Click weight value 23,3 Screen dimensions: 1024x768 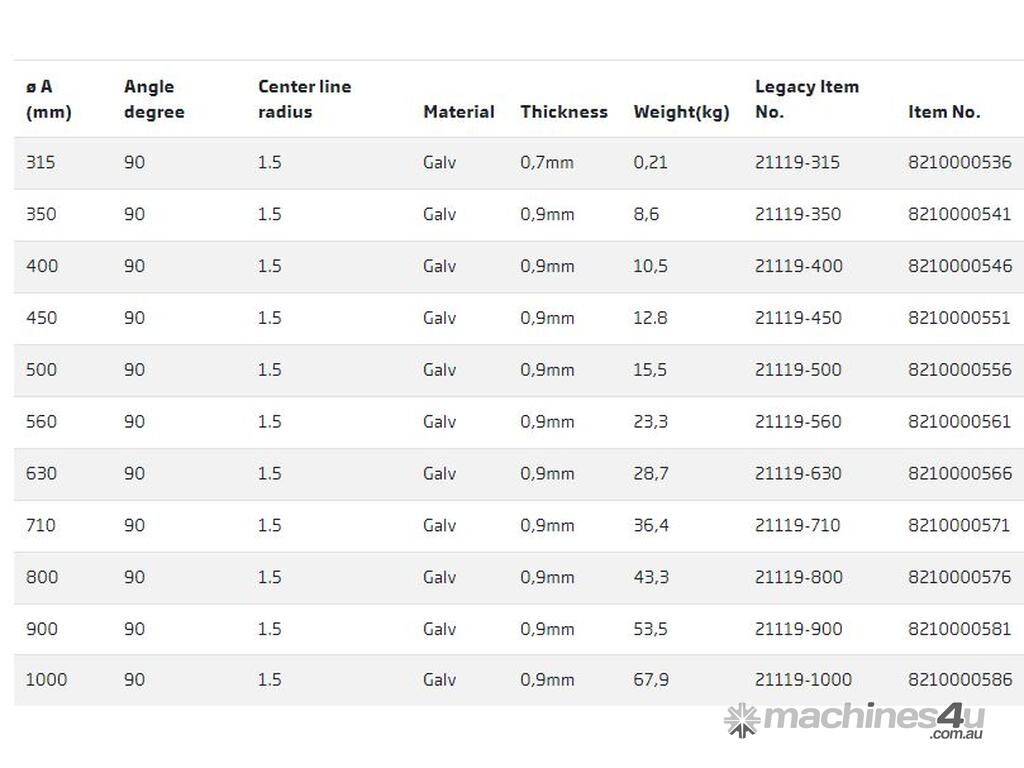point(650,422)
